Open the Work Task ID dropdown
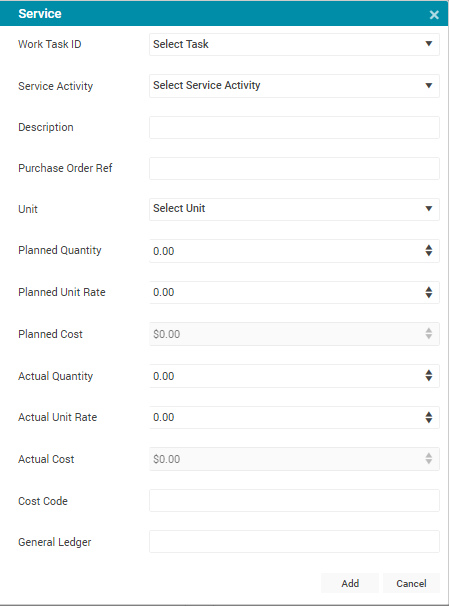Viewport: 449px width, 606px height. (x=294, y=44)
